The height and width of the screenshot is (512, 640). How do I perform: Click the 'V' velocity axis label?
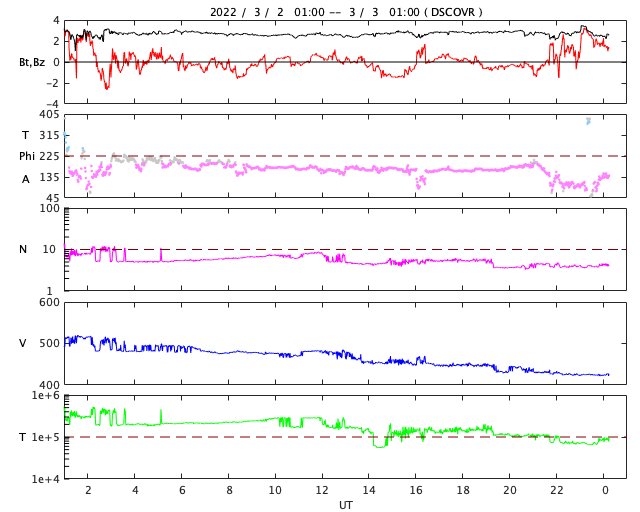coord(22,343)
